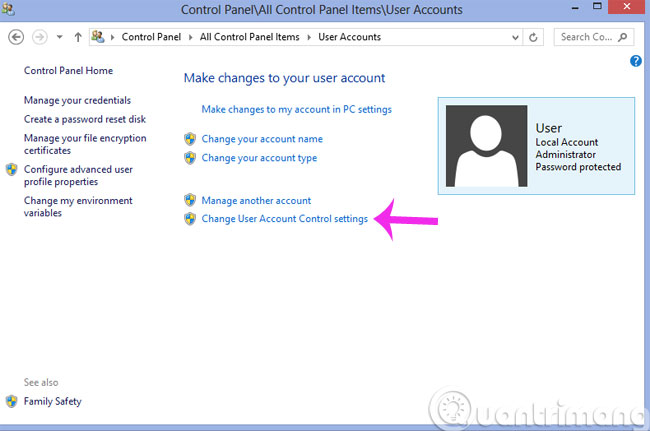Open Make changes to my account in PC settings
The width and height of the screenshot is (650, 431).
pyautogui.click(x=297, y=109)
